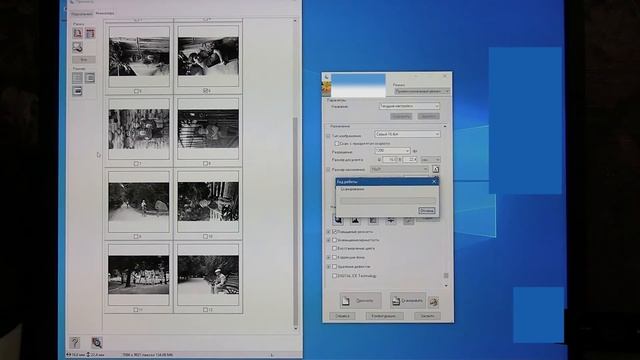
Task: Open the image adjustment sliders icon
Action: click(391, 220)
